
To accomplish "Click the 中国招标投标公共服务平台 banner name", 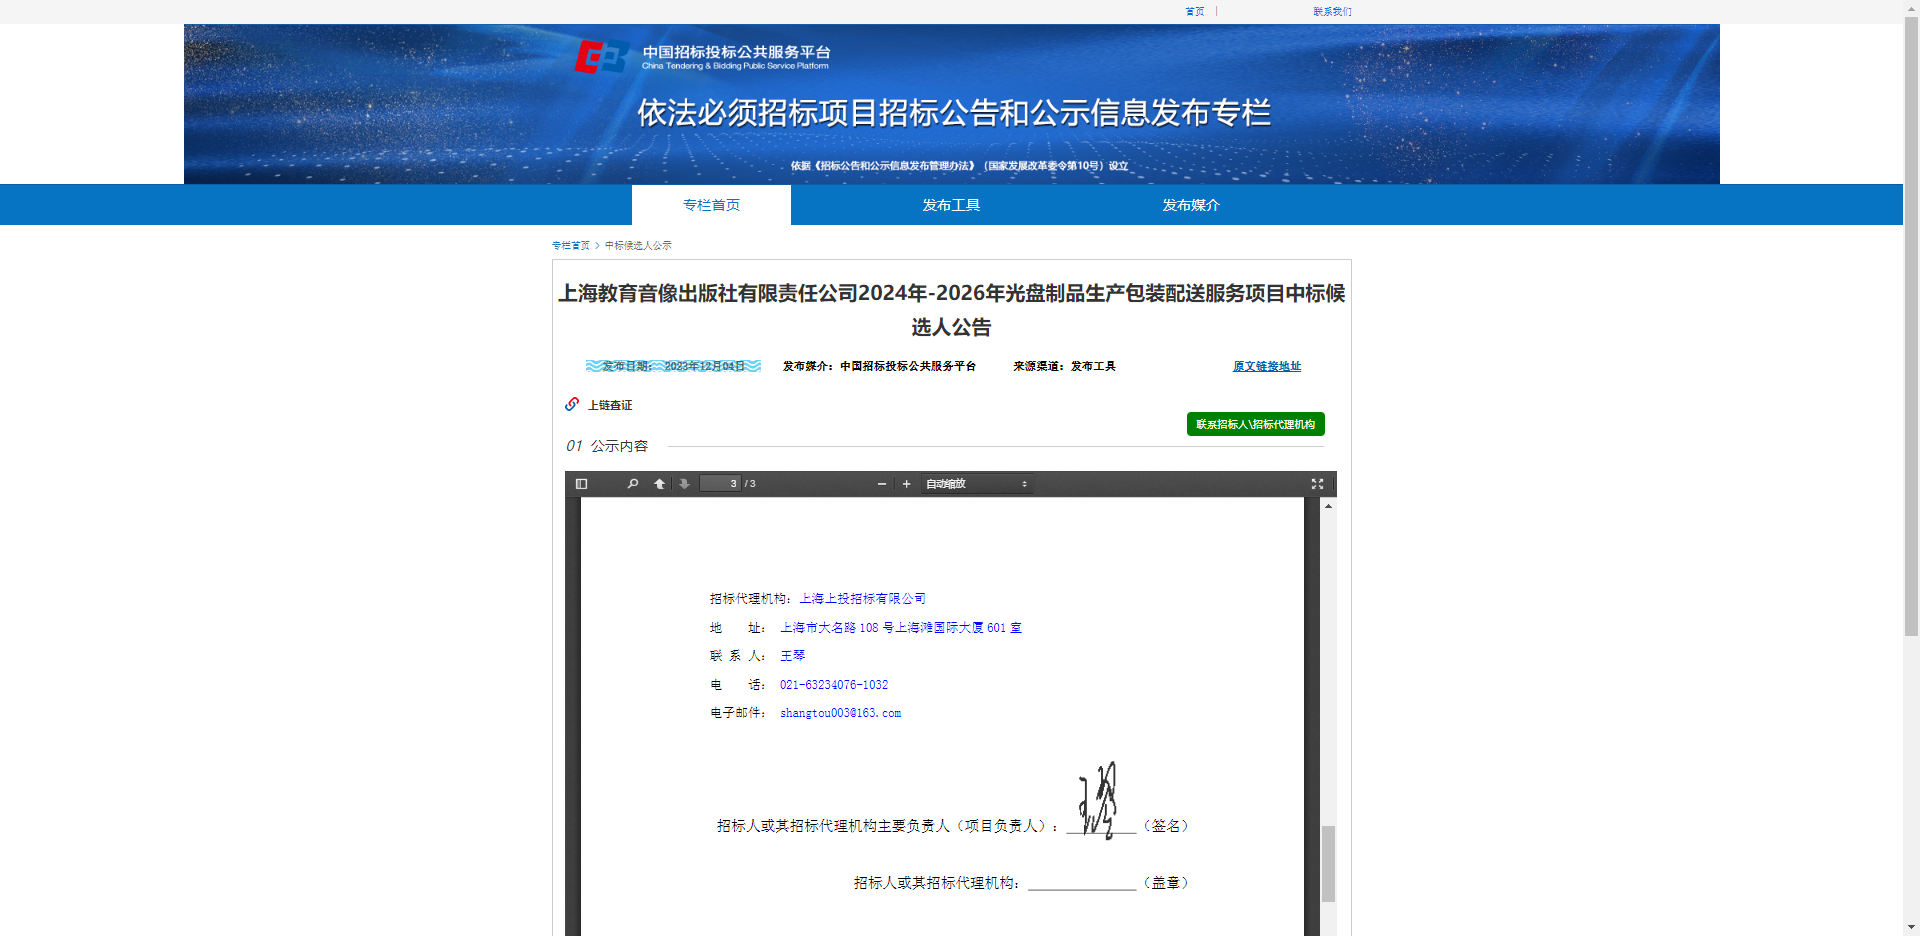I will click(736, 52).
